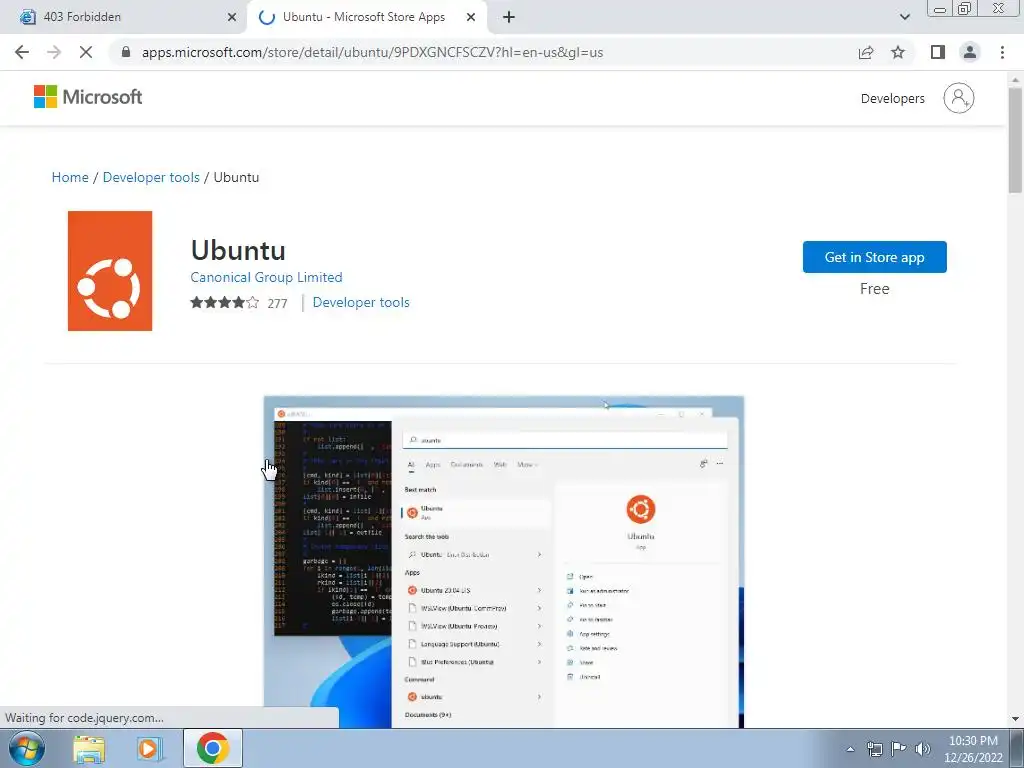Close the Ubuntu Microsoft Store tab
Viewport: 1024px width, 768px height.
click(x=471, y=17)
